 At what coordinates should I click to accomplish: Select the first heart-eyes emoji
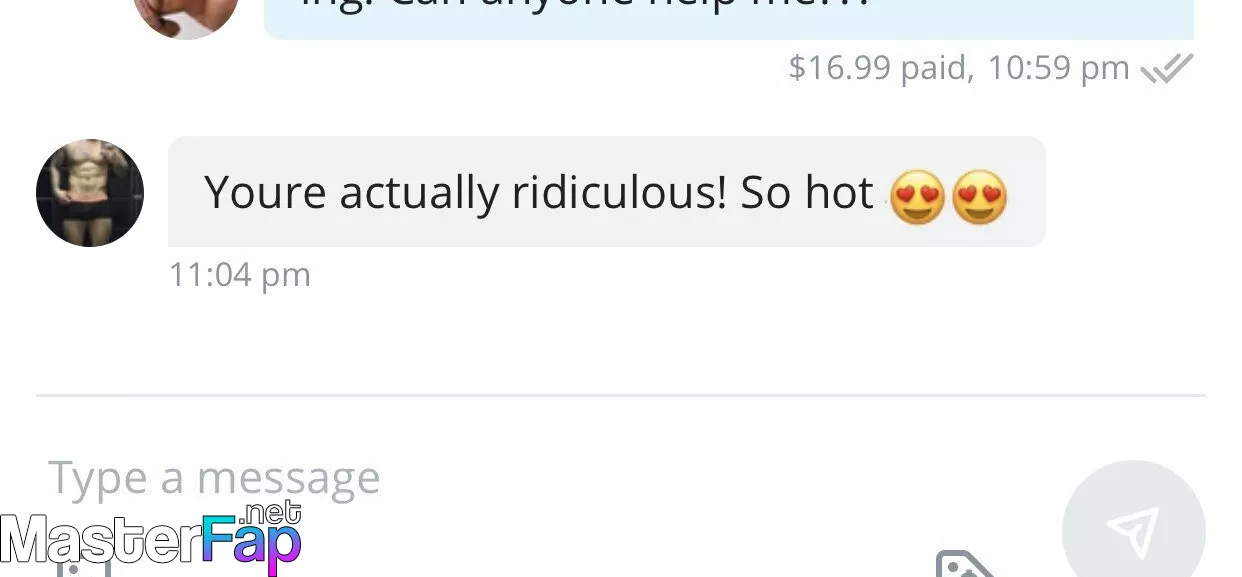pos(917,195)
